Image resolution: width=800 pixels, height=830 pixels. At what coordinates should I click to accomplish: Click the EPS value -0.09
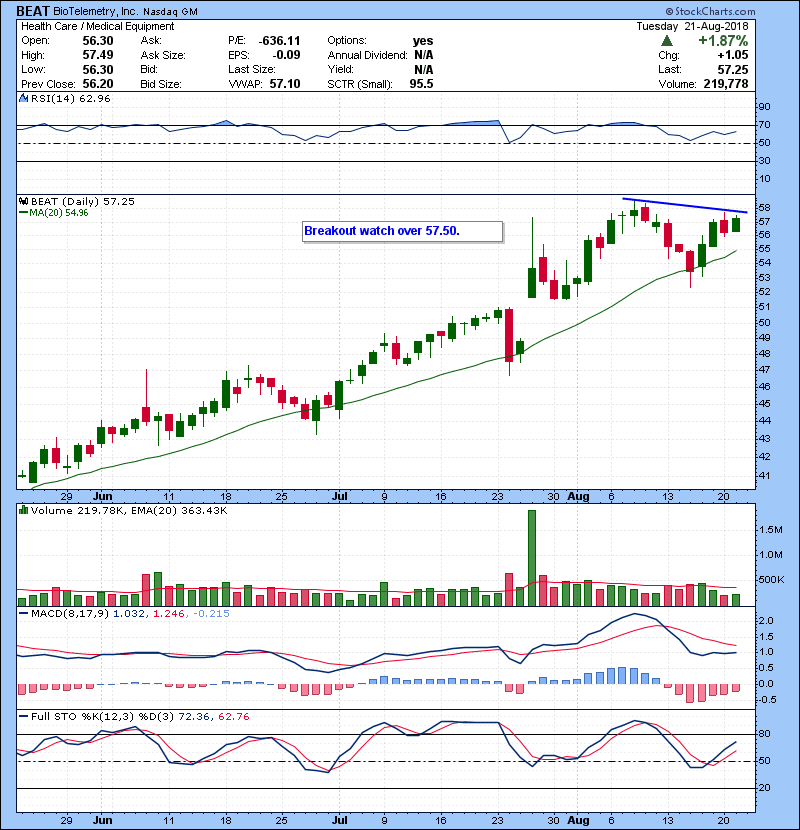[x=286, y=55]
